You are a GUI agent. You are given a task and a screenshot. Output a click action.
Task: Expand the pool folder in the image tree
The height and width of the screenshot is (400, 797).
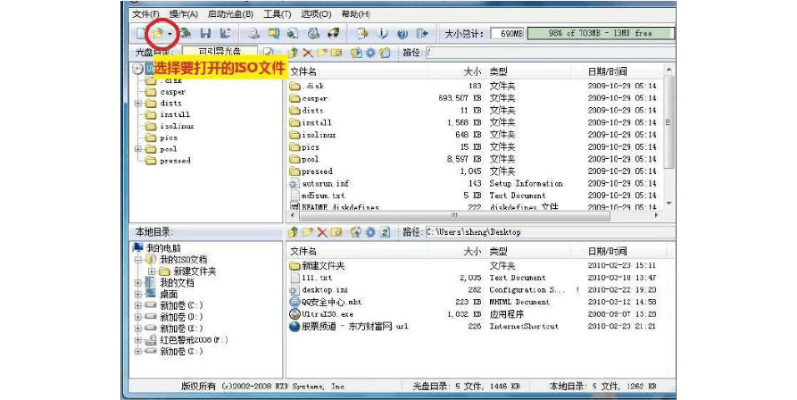[x=138, y=149]
